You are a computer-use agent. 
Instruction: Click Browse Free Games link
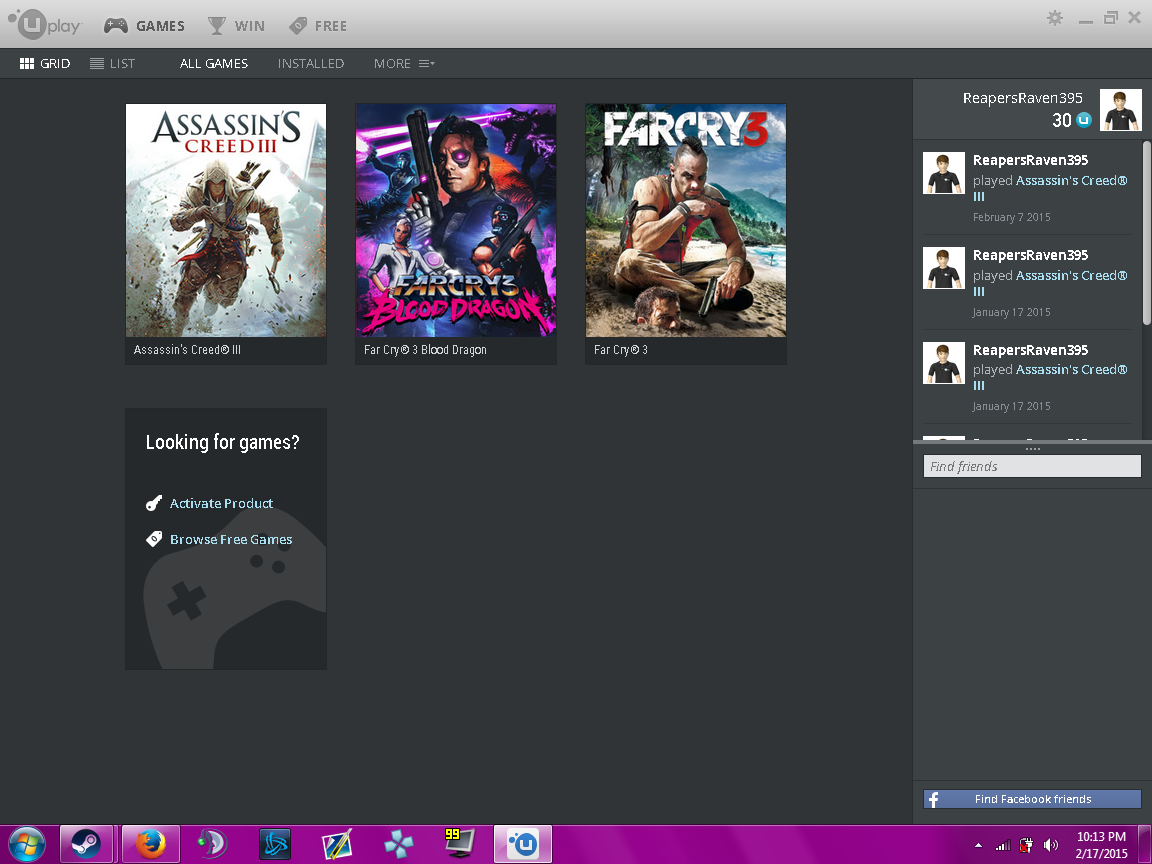231,539
